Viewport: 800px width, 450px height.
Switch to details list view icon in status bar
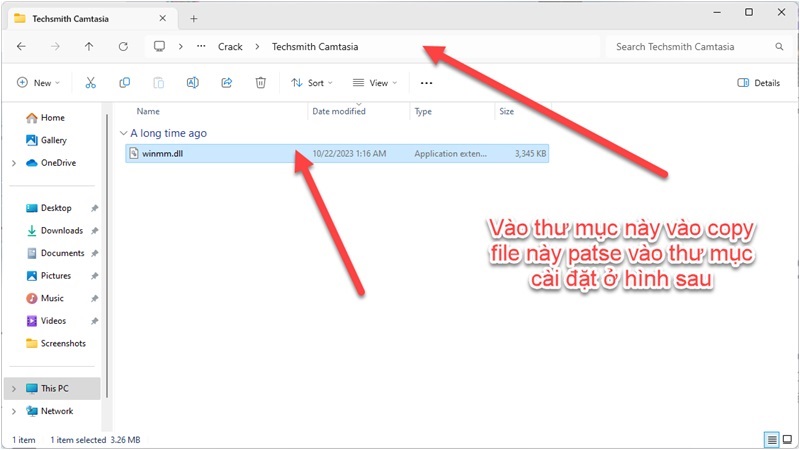(772, 439)
